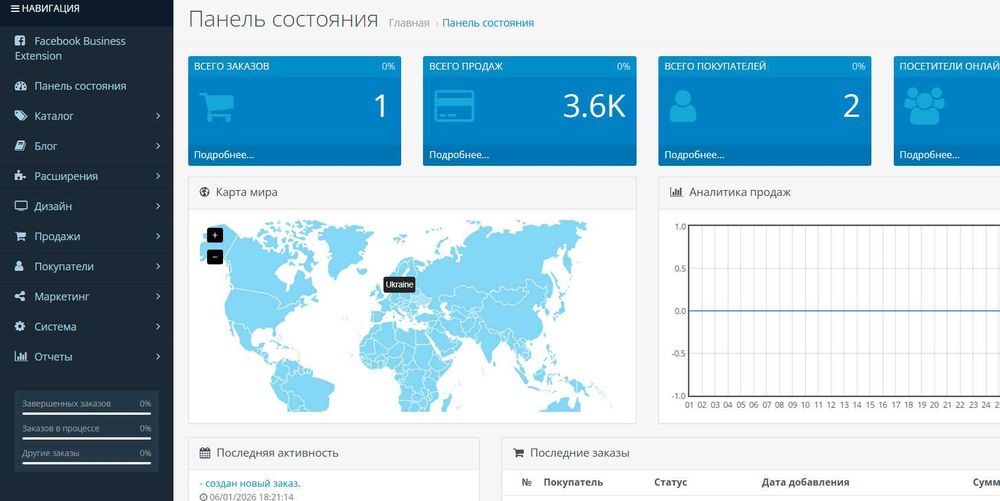
Task: Click the tags icon next to Каталог
Action: [21, 116]
